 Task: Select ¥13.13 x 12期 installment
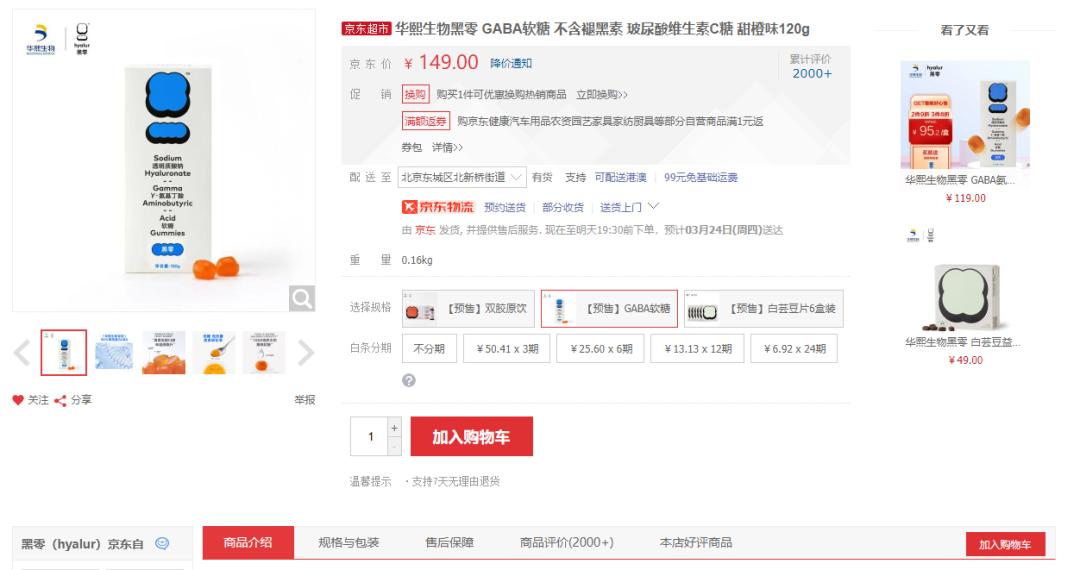click(x=697, y=349)
